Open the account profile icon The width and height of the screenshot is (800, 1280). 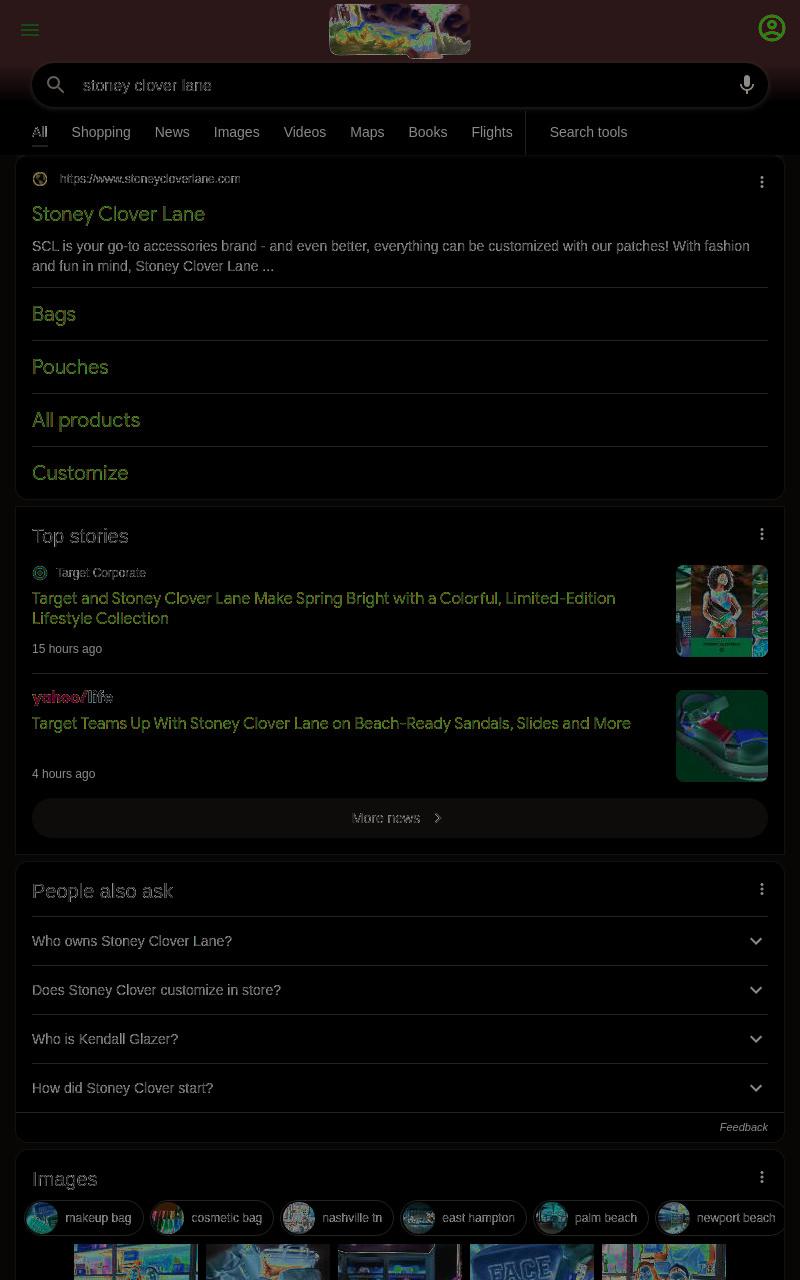(x=772, y=28)
